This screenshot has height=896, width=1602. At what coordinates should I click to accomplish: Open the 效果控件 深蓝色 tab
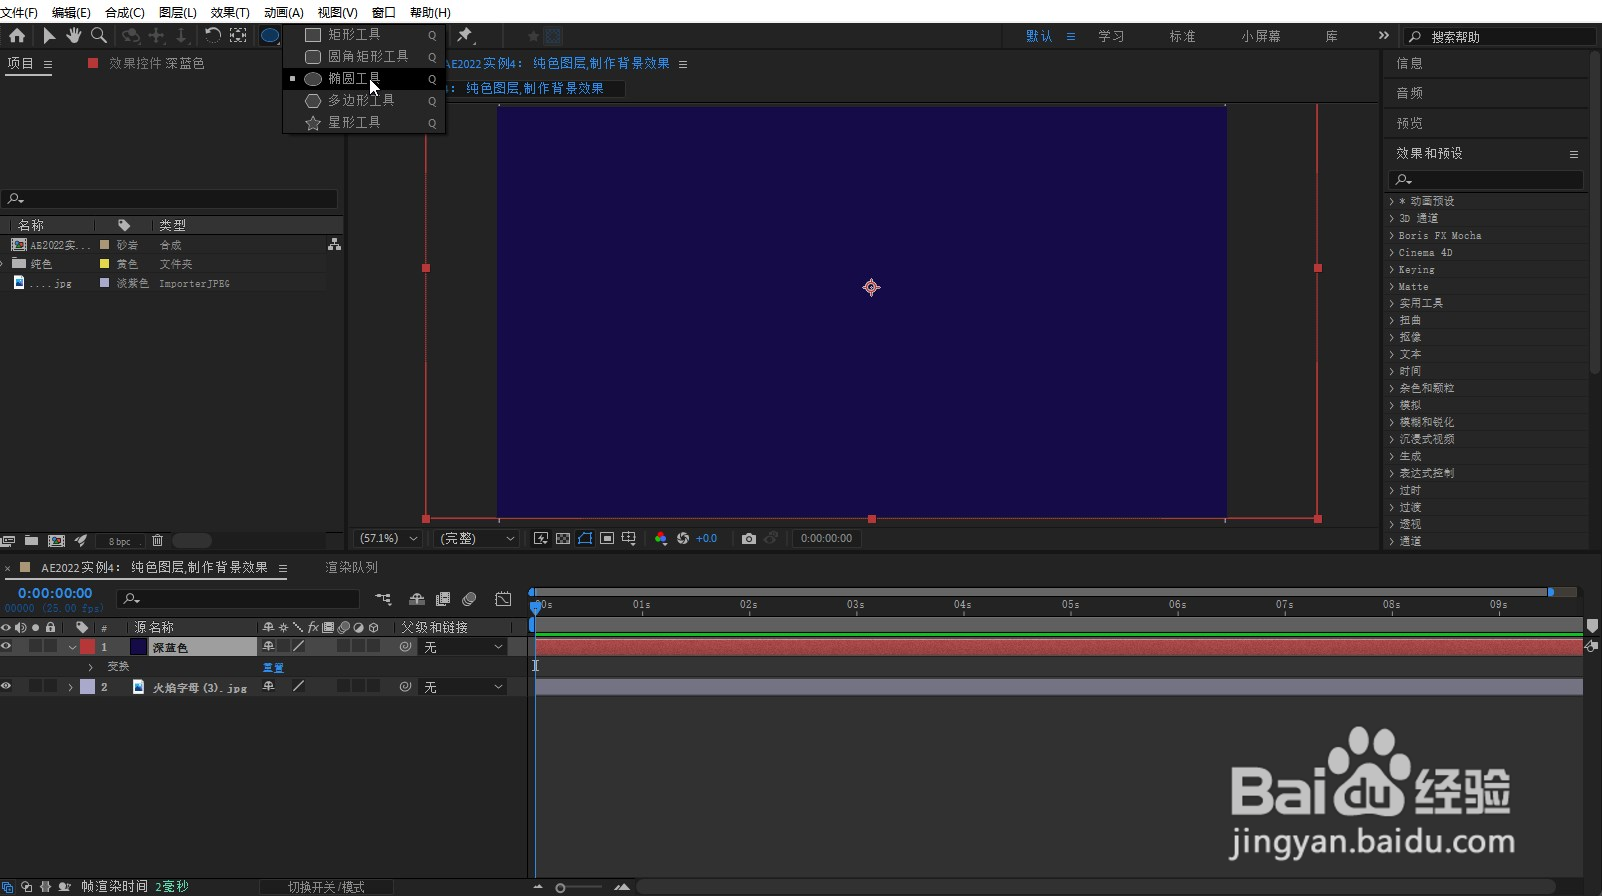156,63
